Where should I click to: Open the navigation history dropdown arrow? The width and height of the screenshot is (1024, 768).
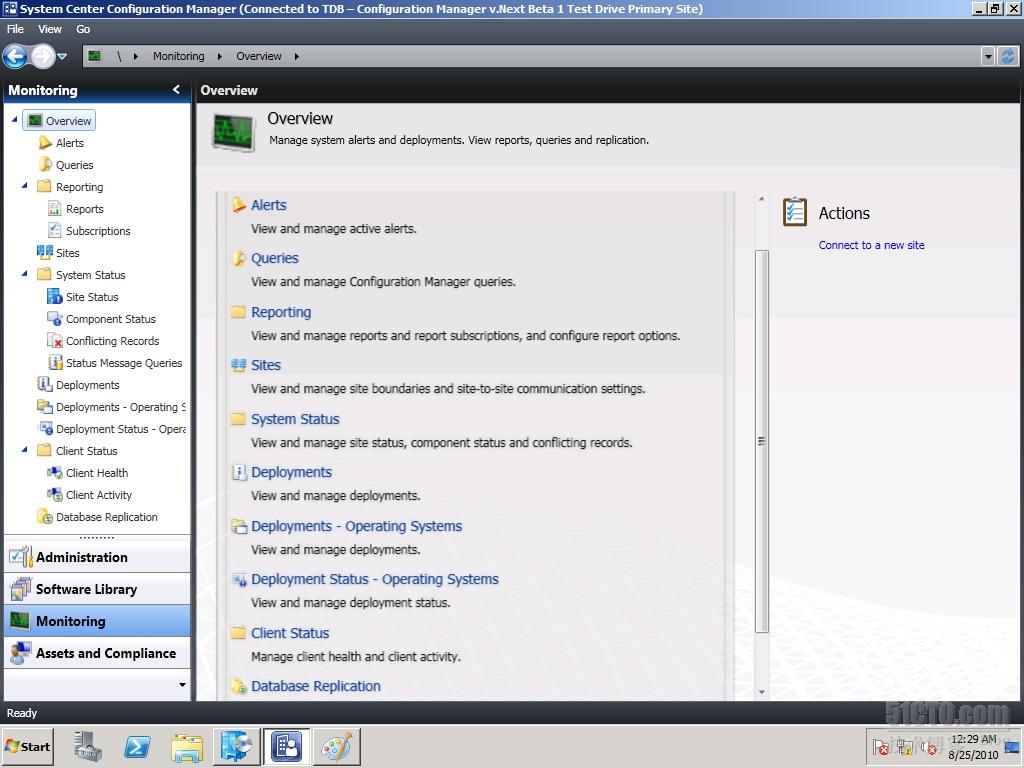pos(62,57)
